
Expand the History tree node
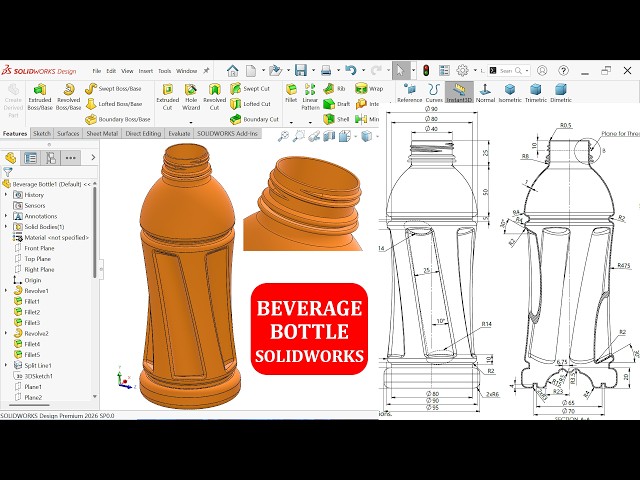6,195
